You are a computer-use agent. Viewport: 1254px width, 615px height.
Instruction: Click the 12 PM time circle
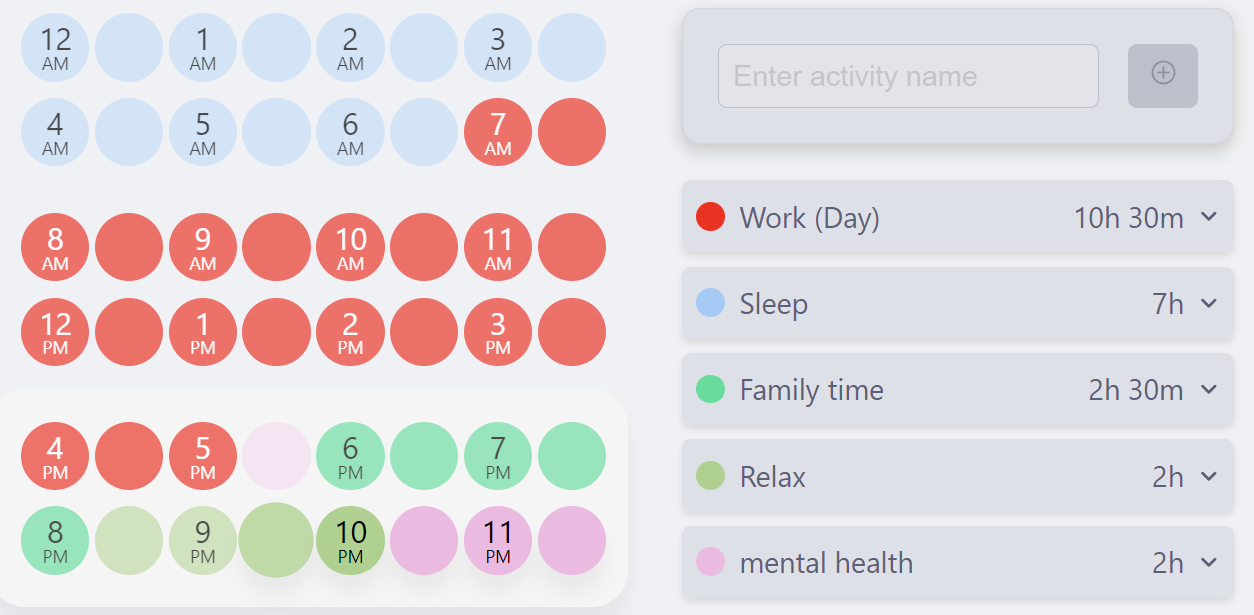coord(55,332)
